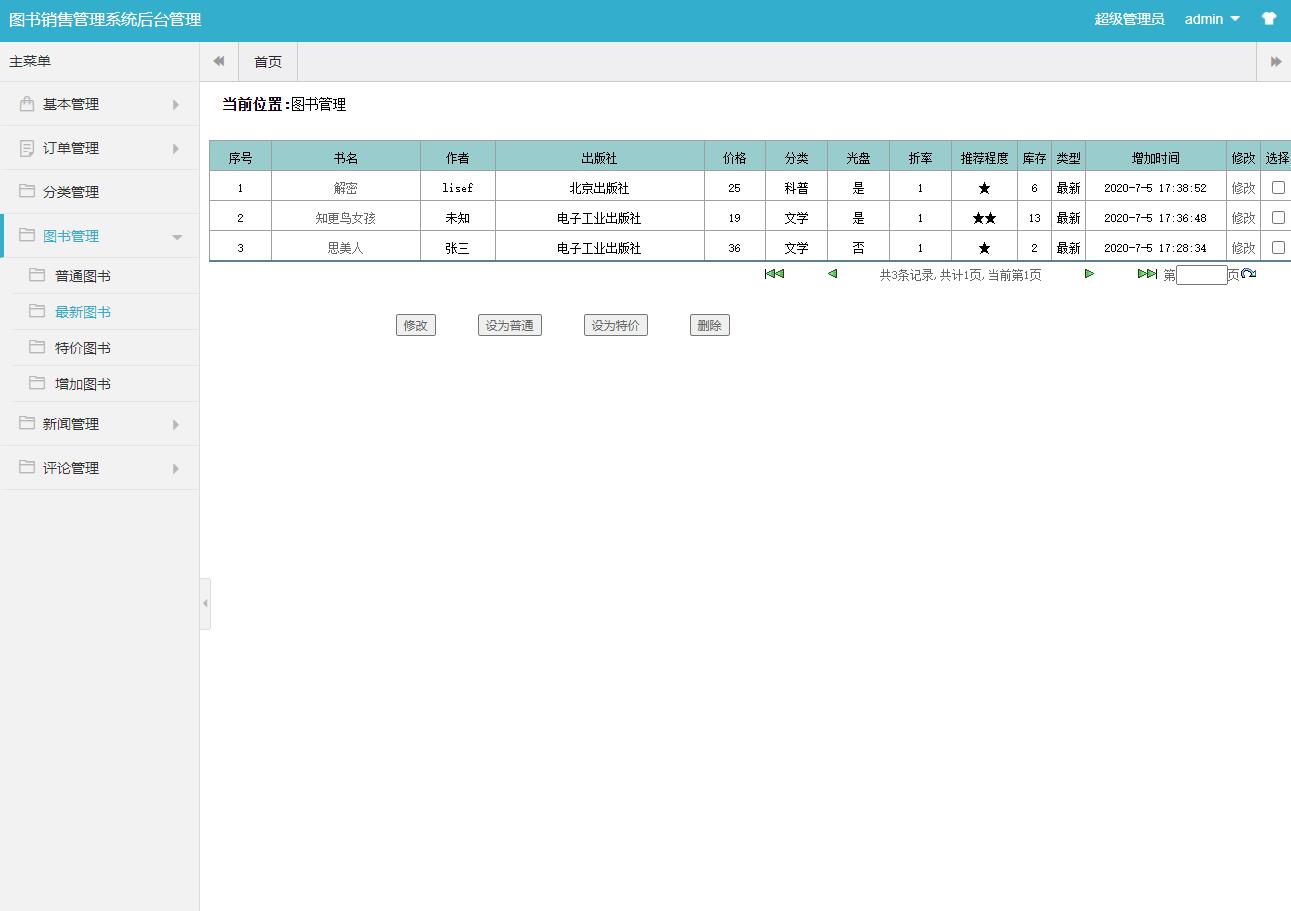Viewport: 1291px width, 911px height.
Task: Click the 删除 button below the table
Action: [x=709, y=324]
